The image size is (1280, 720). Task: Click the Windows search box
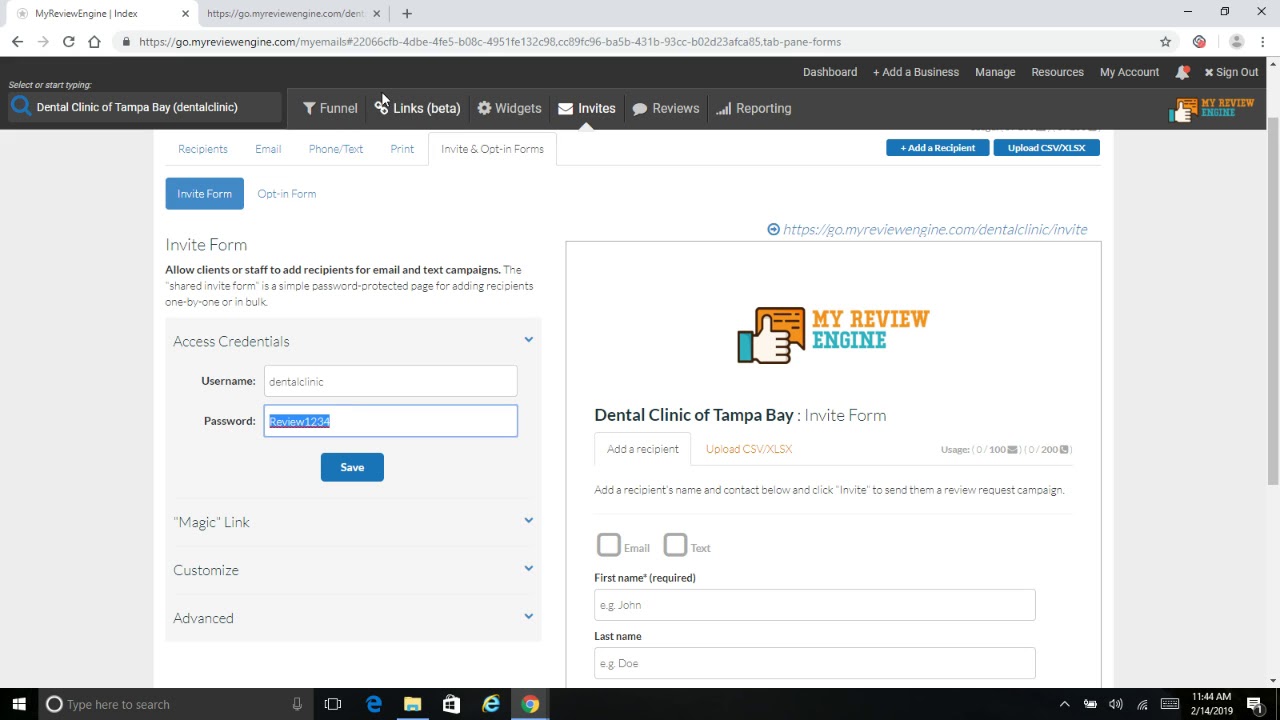pos(176,704)
